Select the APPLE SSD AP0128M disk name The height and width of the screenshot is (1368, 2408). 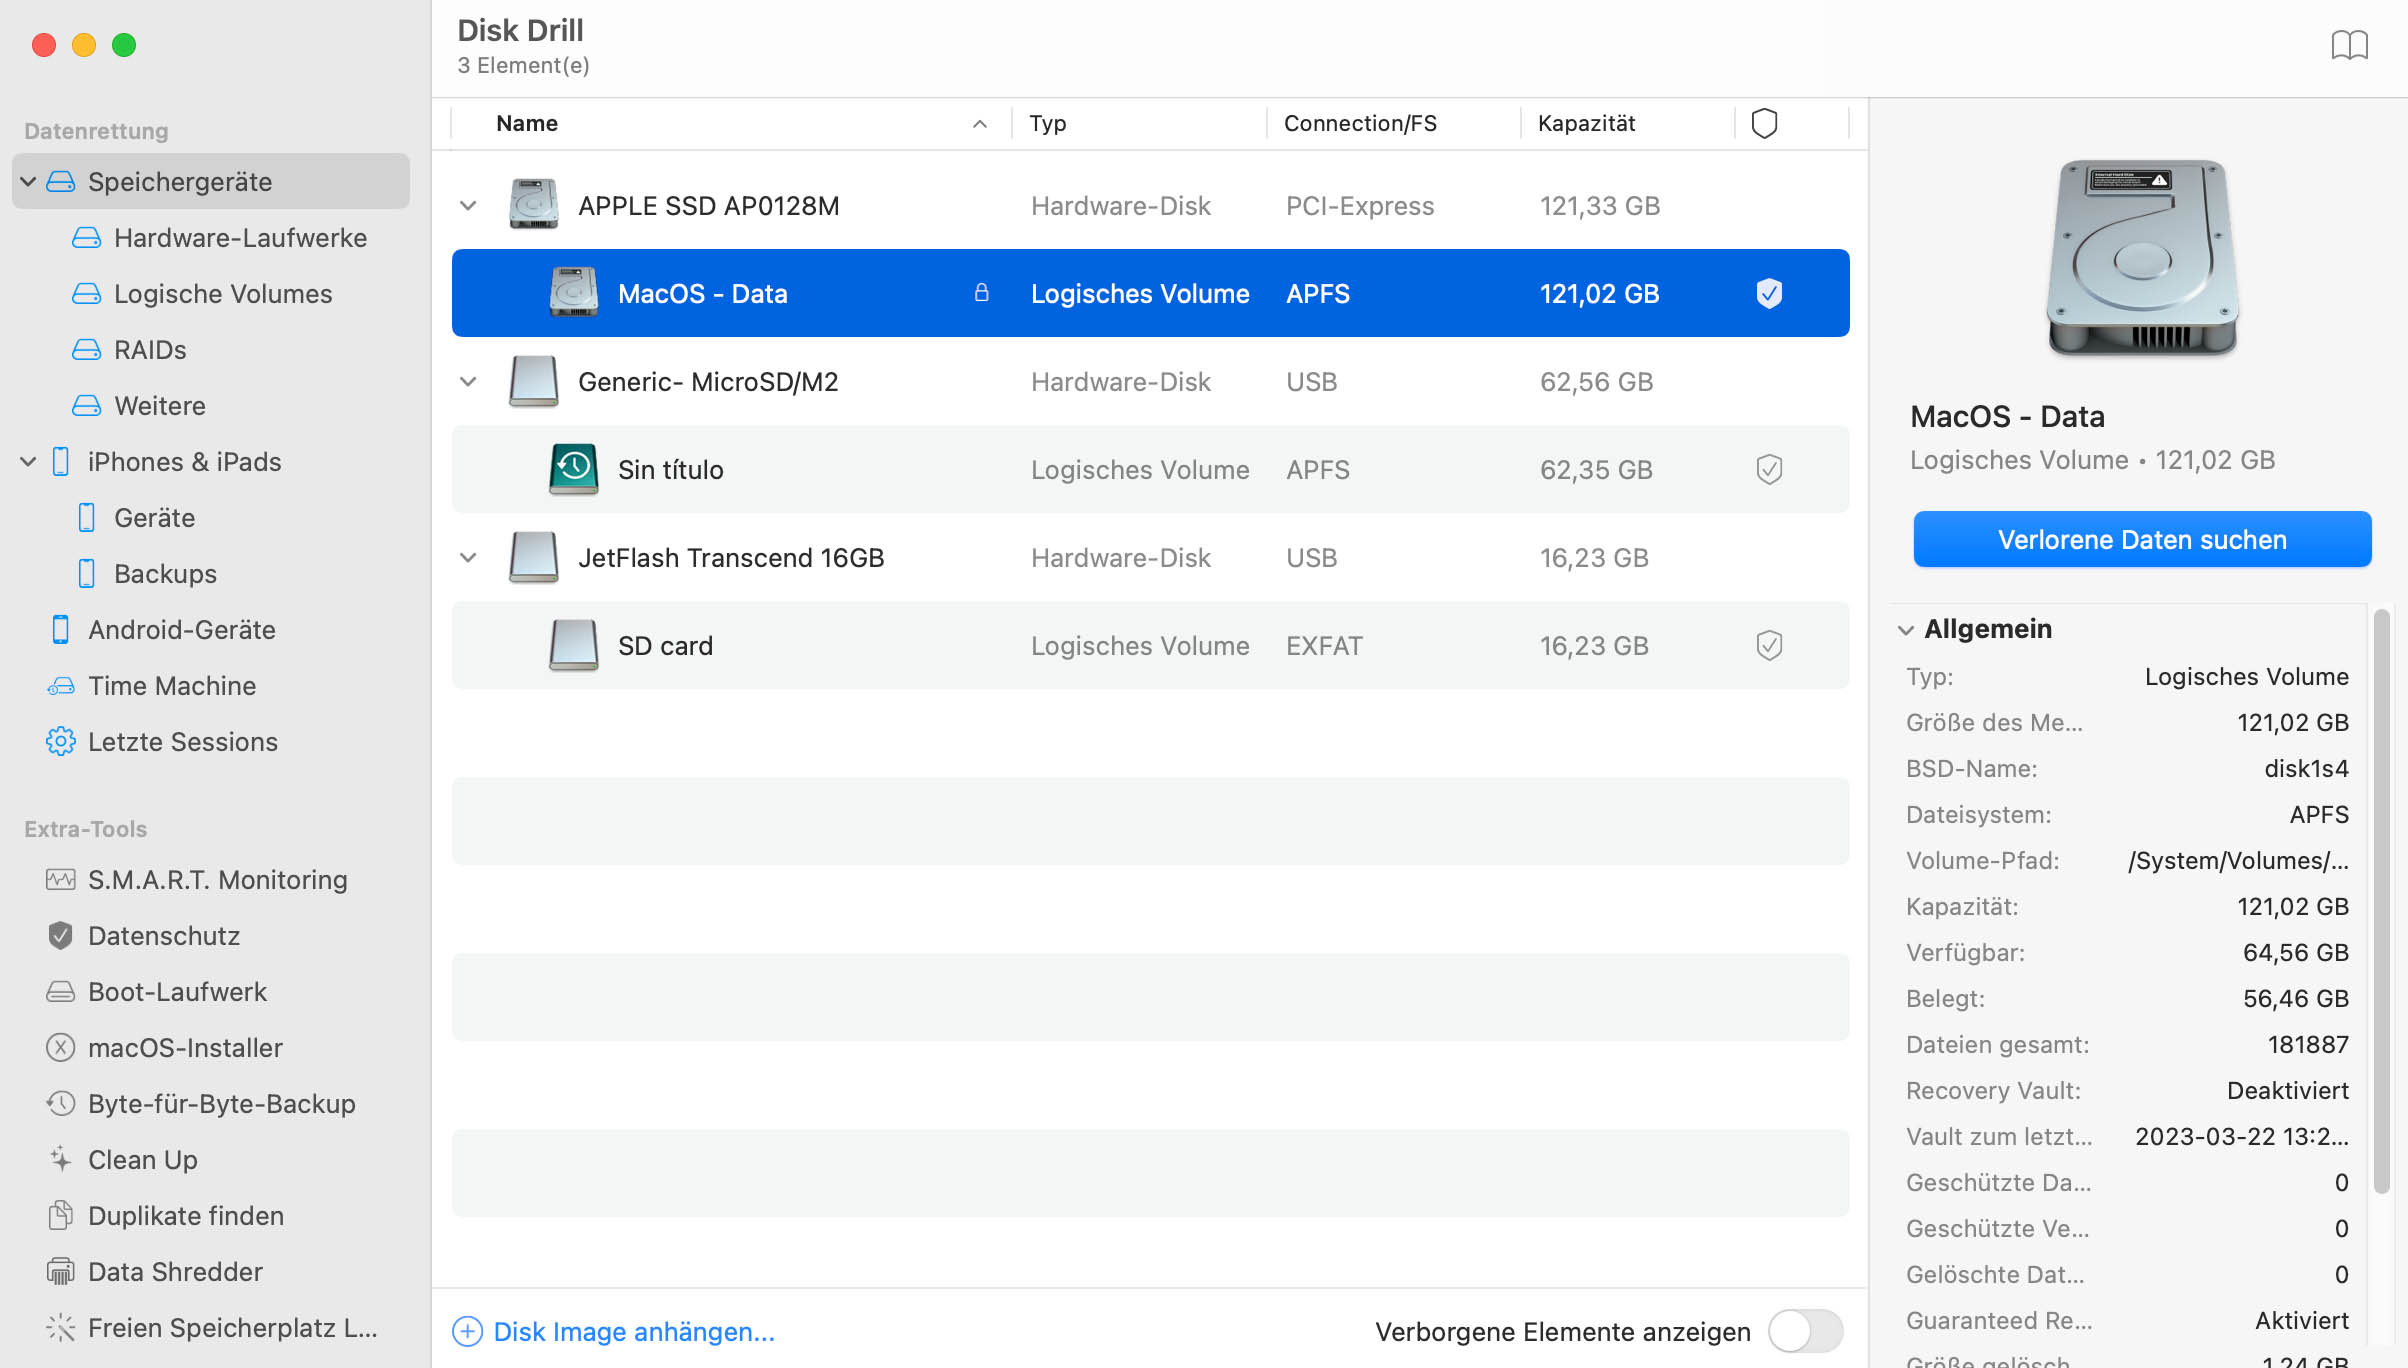pos(708,206)
